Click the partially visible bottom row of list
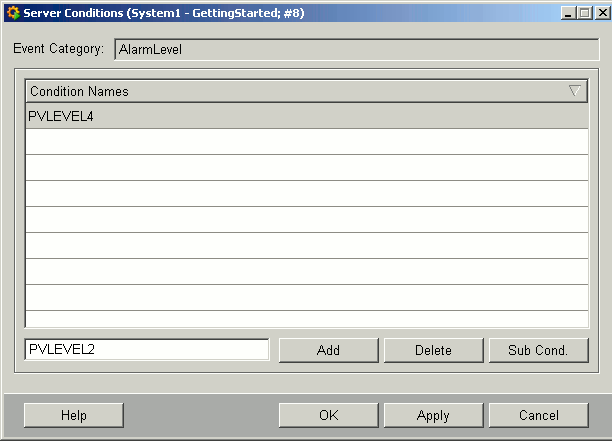This screenshot has width=612, height=441. pyautogui.click(x=306, y=319)
